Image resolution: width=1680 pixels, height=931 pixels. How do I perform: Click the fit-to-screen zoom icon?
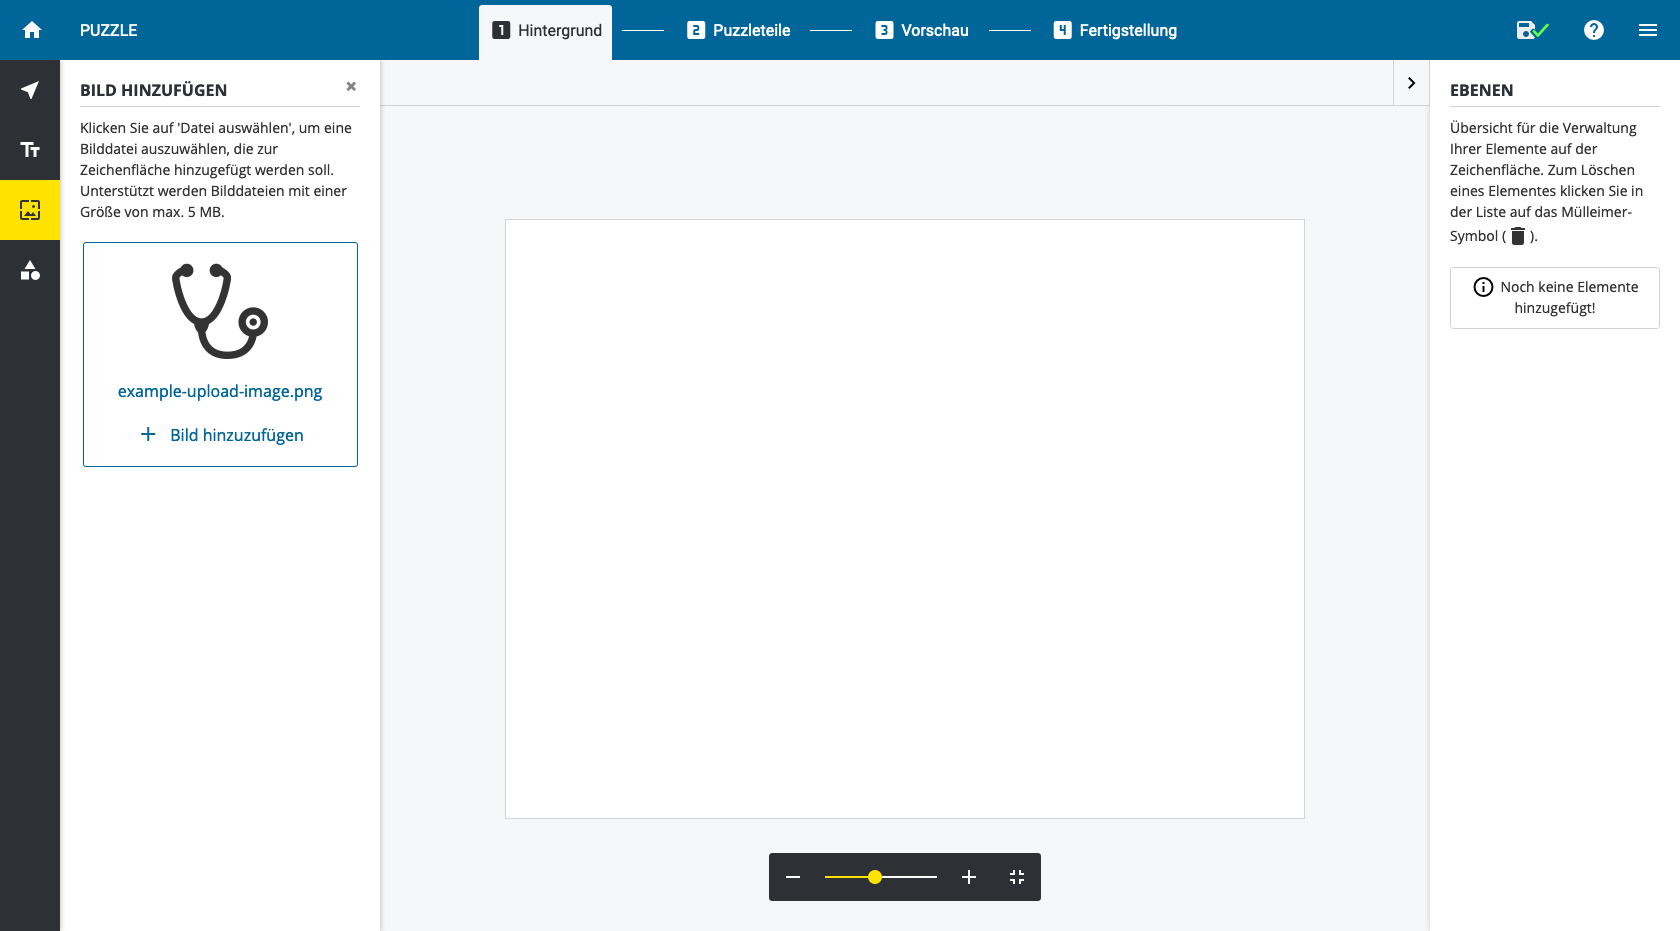[x=1017, y=877]
